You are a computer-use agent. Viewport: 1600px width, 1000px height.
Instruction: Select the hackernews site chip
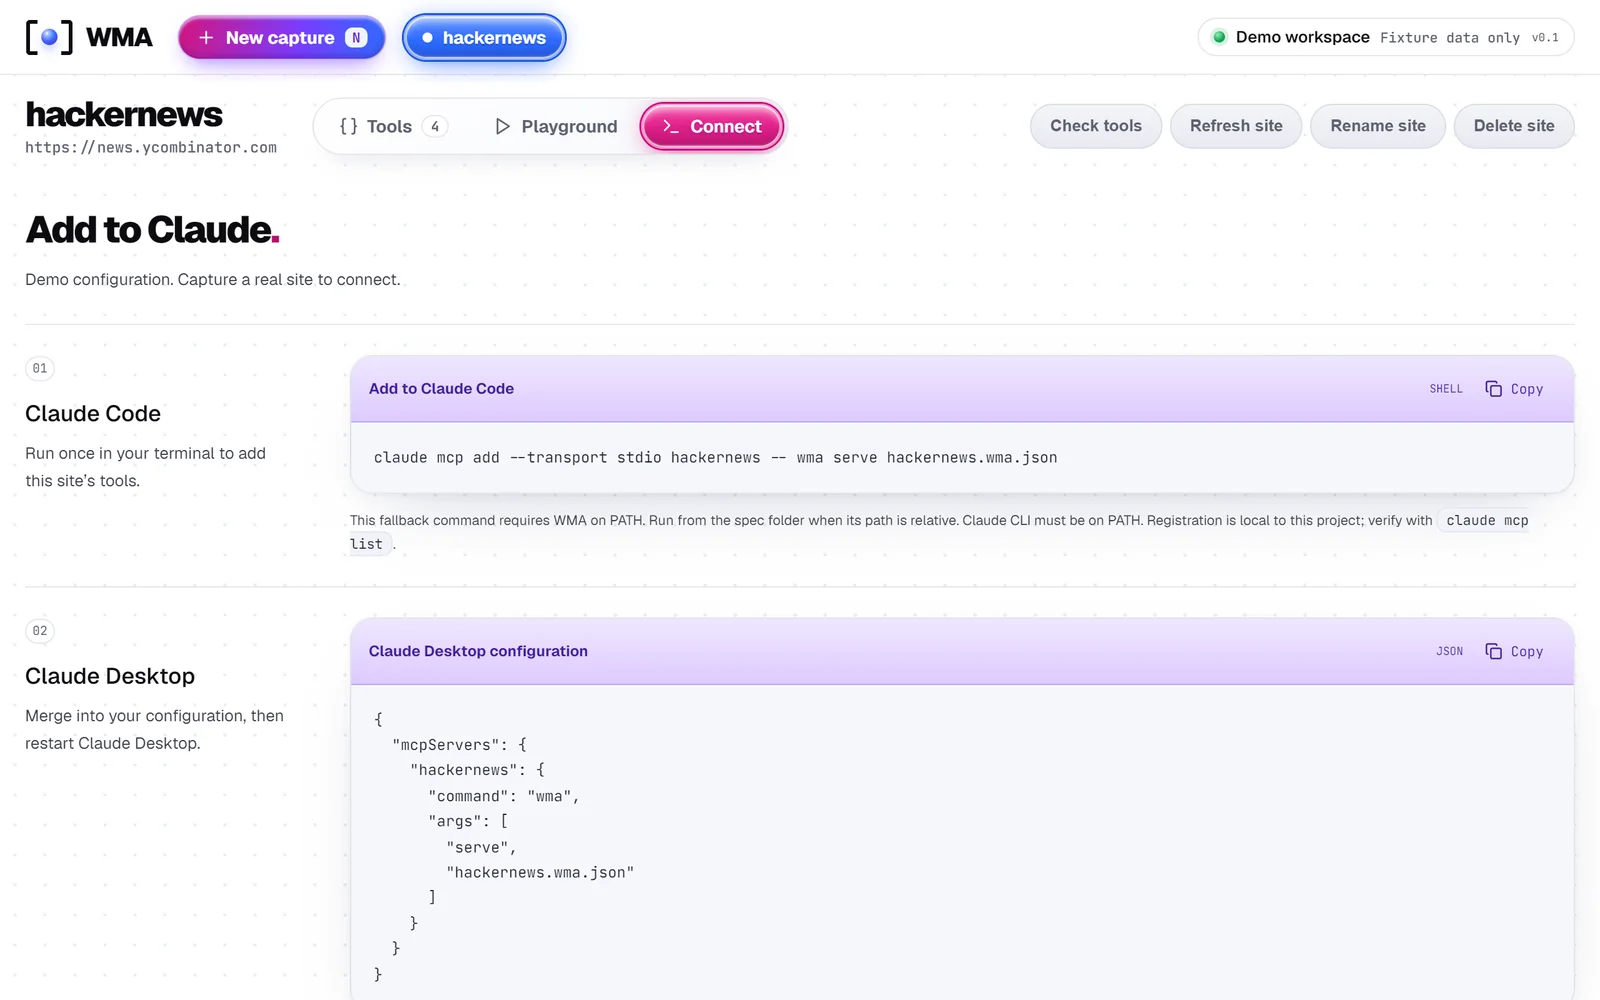click(x=484, y=38)
